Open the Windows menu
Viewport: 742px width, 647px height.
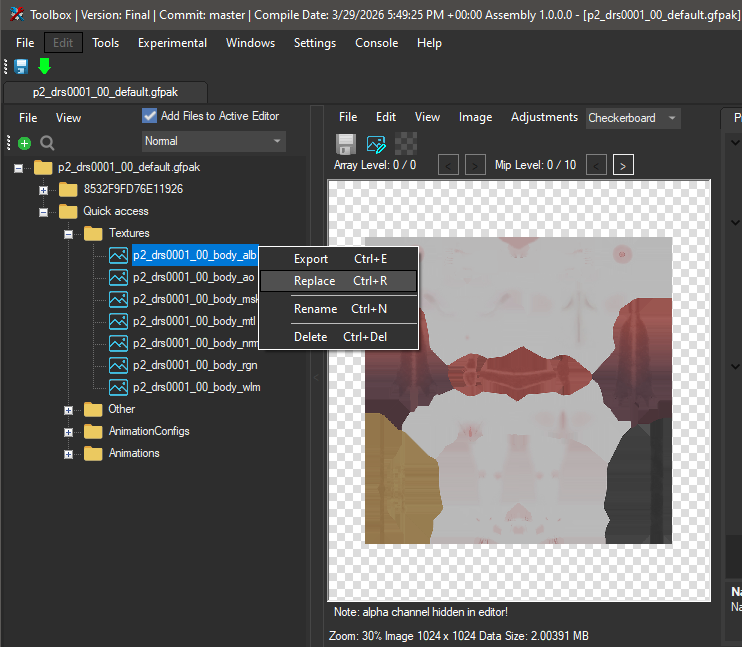(250, 43)
